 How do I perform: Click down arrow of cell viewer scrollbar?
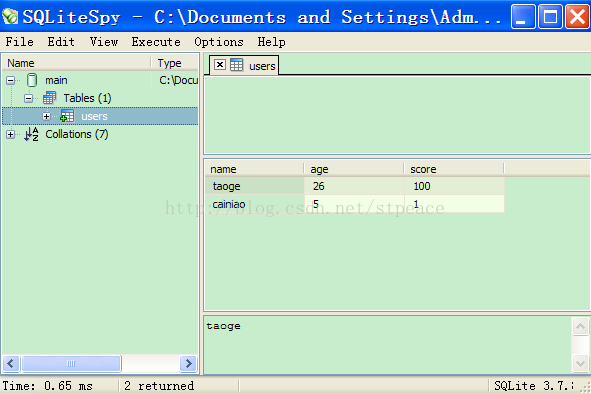pos(580,363)
